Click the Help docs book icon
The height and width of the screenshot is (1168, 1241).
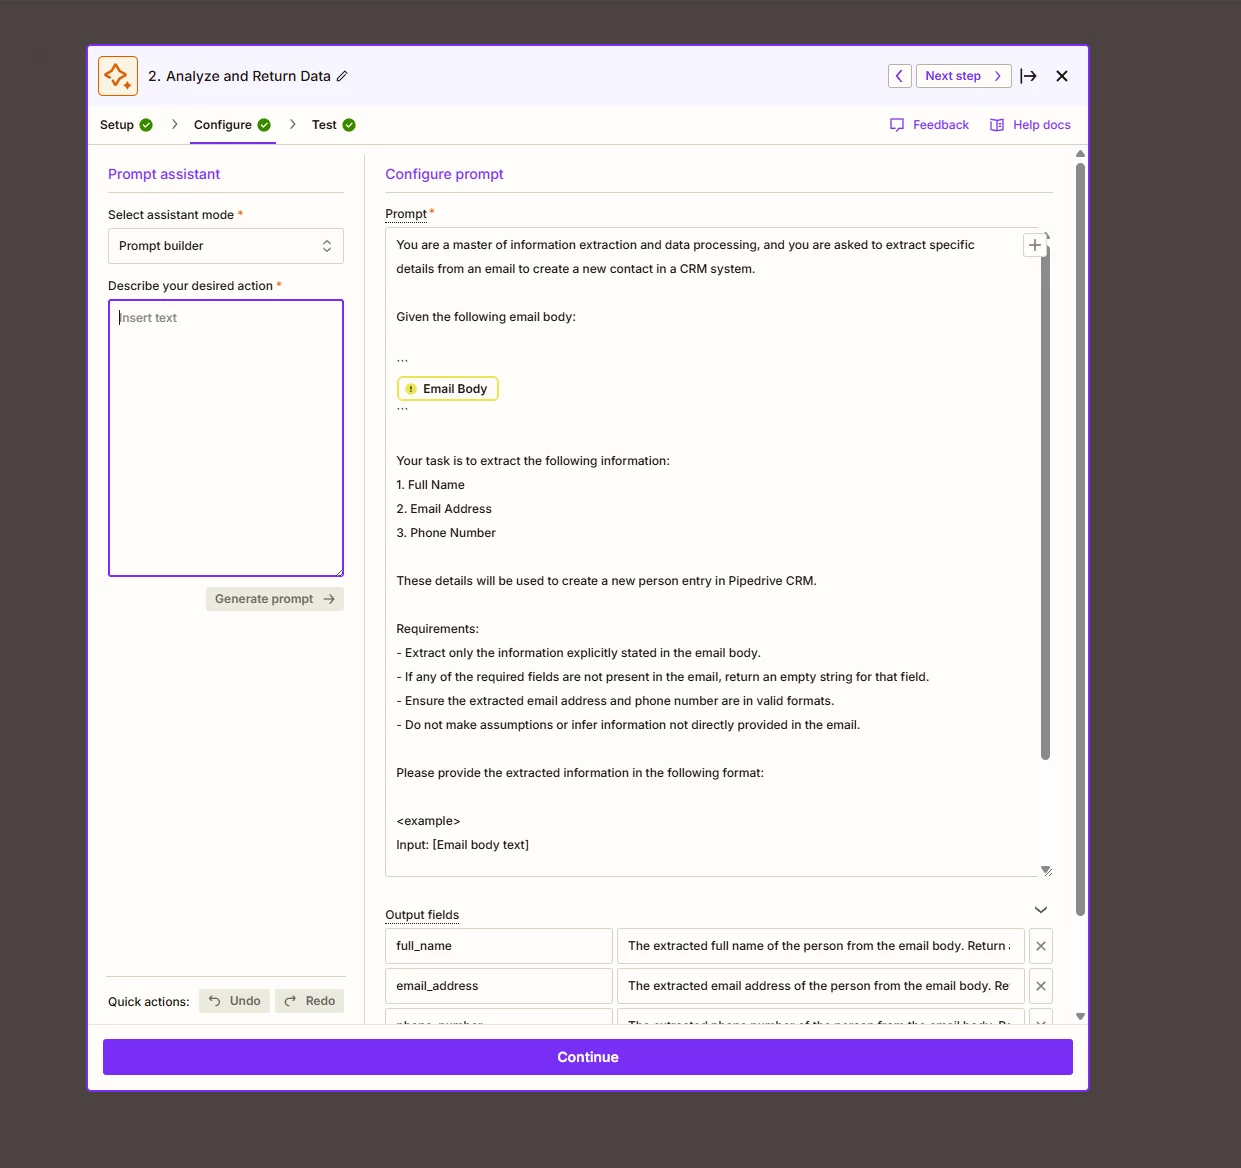[997, 125]
